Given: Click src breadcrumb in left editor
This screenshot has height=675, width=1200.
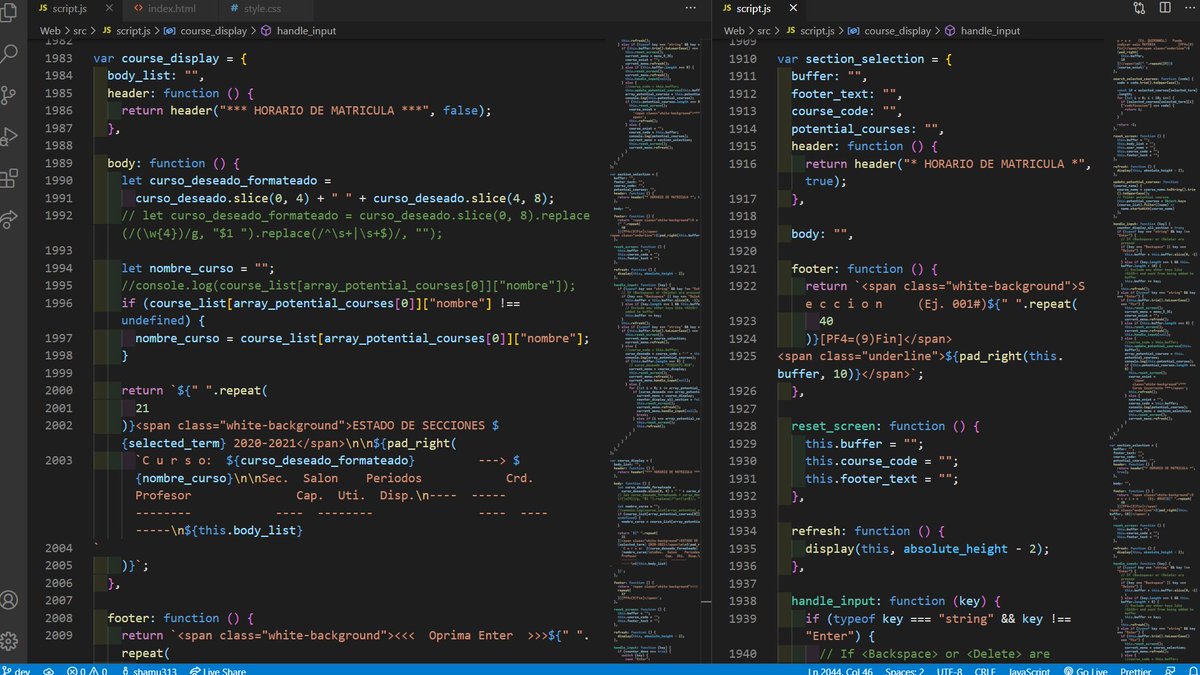Looking at the screenshot, I should point(82,31).
